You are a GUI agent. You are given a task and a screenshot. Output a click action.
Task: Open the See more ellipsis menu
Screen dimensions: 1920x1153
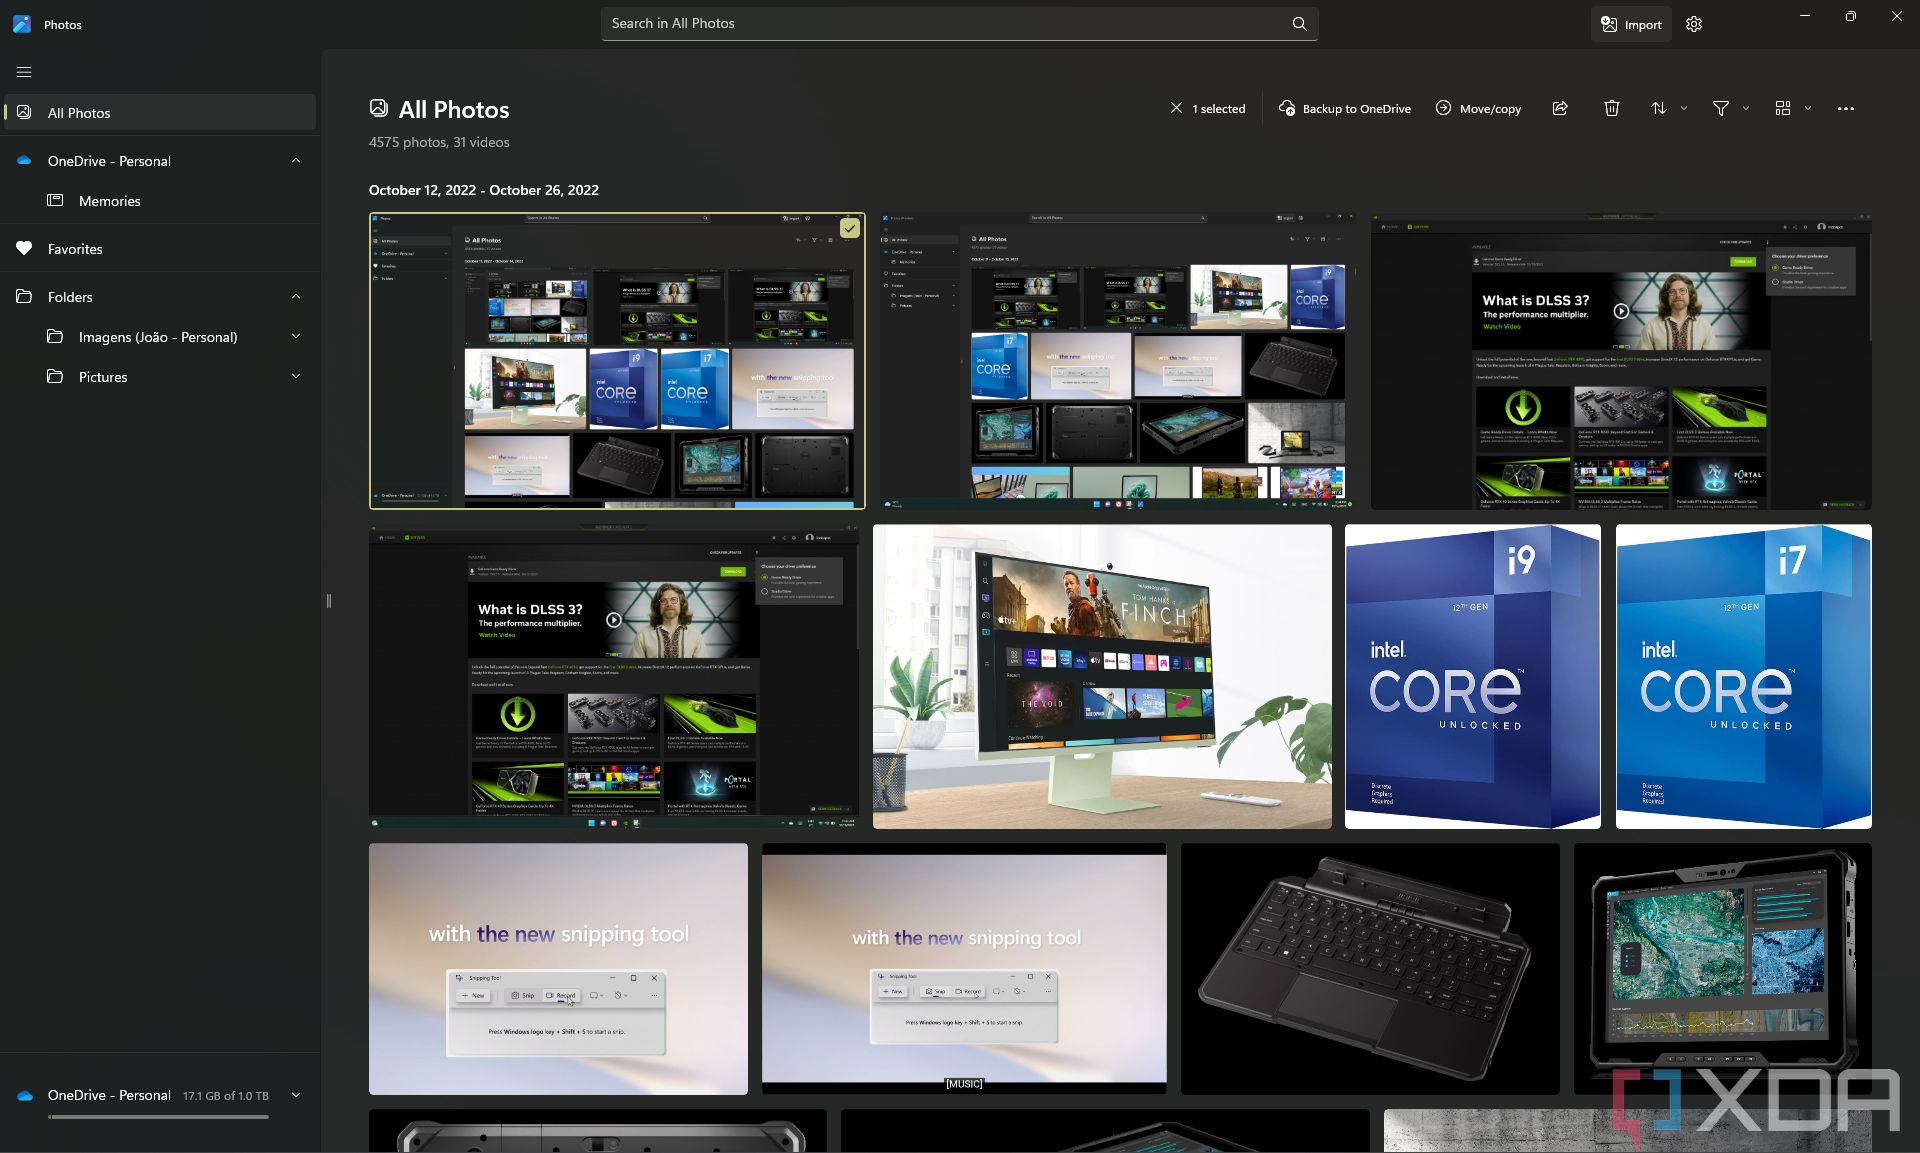point(1845,108)
